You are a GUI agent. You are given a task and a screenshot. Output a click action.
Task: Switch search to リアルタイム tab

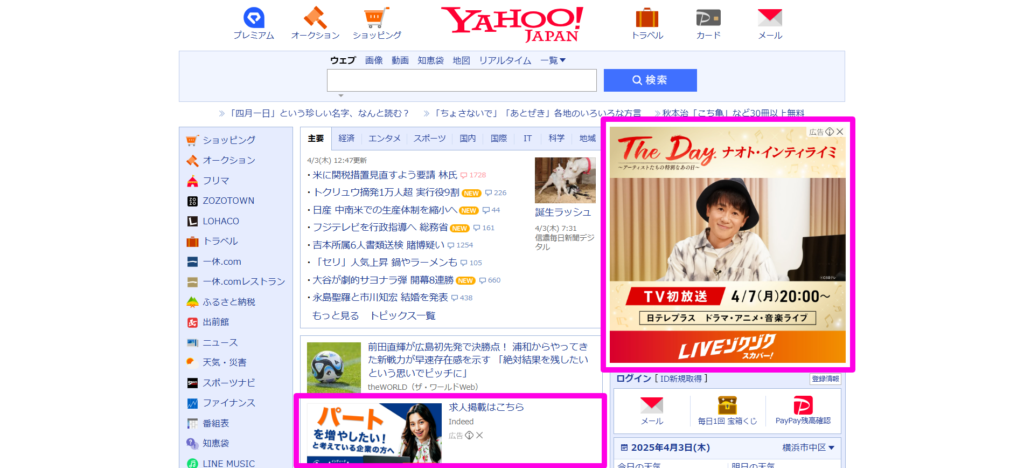(505, 60)
